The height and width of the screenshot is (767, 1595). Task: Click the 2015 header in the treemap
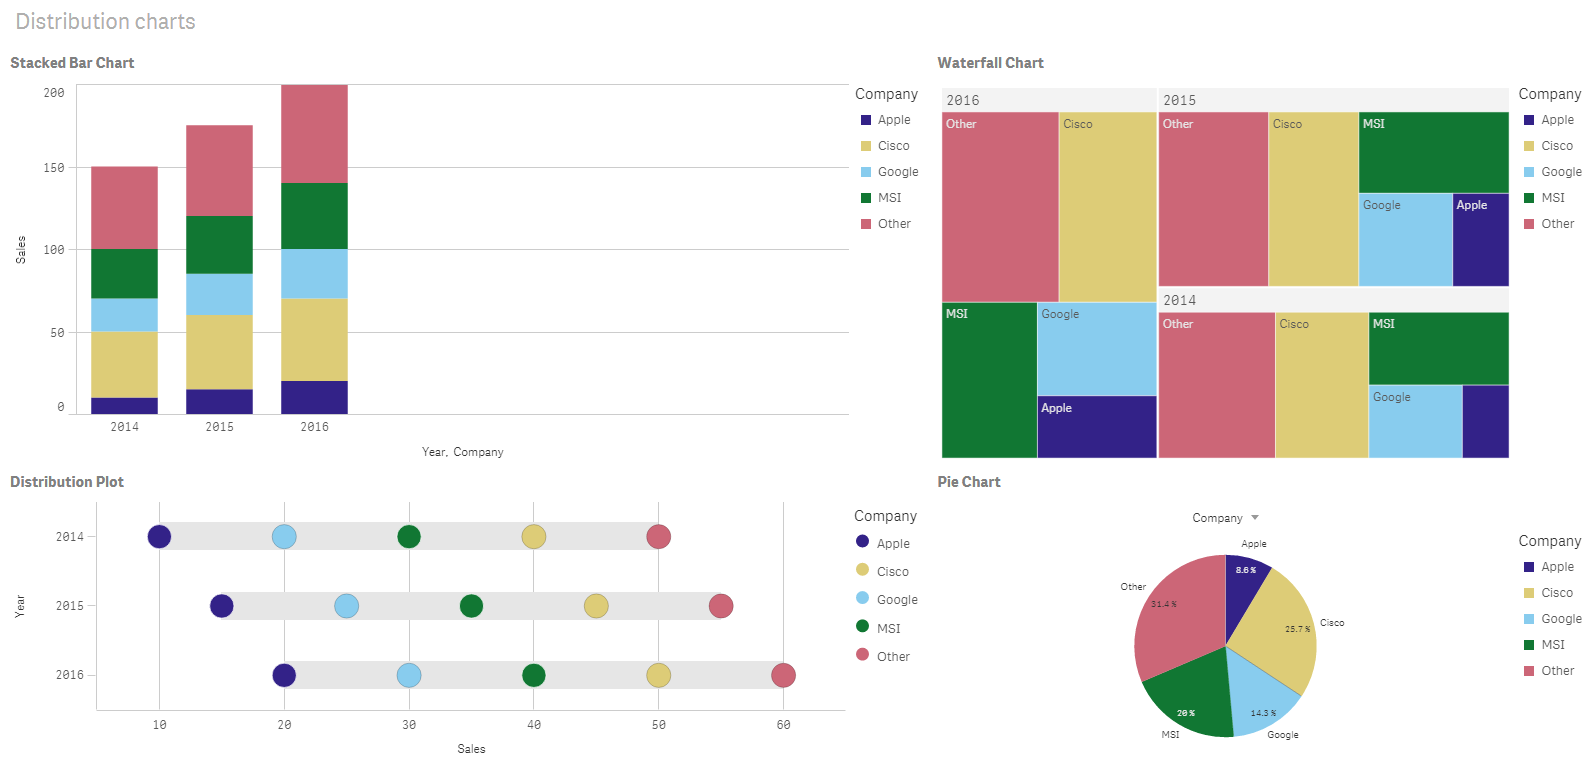(1333, 100)
